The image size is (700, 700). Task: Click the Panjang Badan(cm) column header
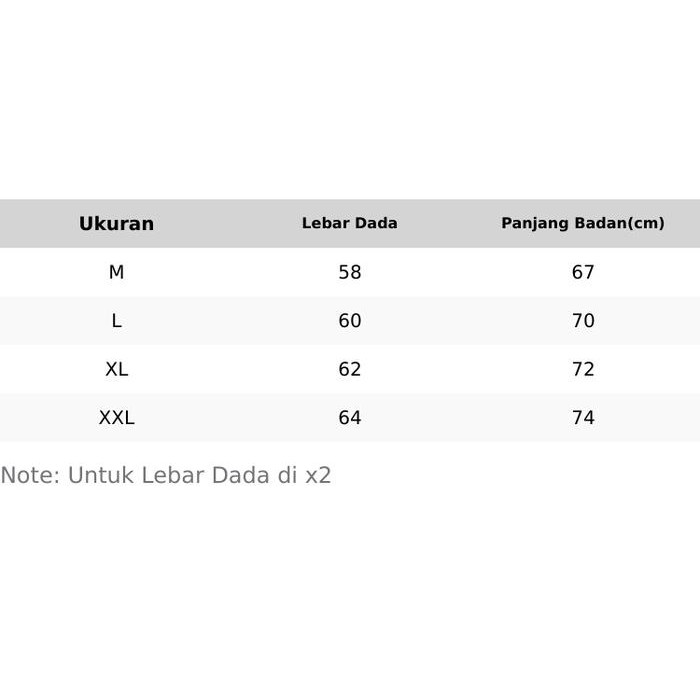(x=582, y=224)
